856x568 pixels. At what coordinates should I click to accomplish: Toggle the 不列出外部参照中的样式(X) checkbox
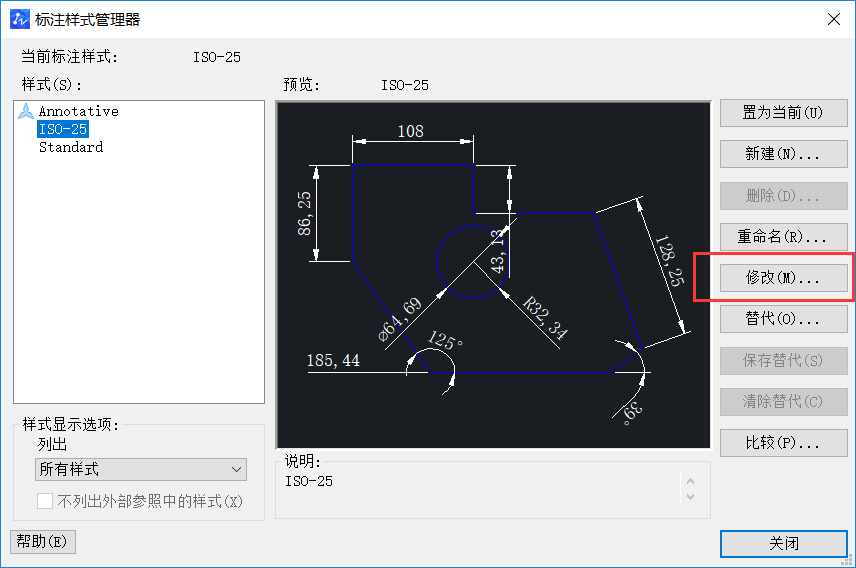45,501
